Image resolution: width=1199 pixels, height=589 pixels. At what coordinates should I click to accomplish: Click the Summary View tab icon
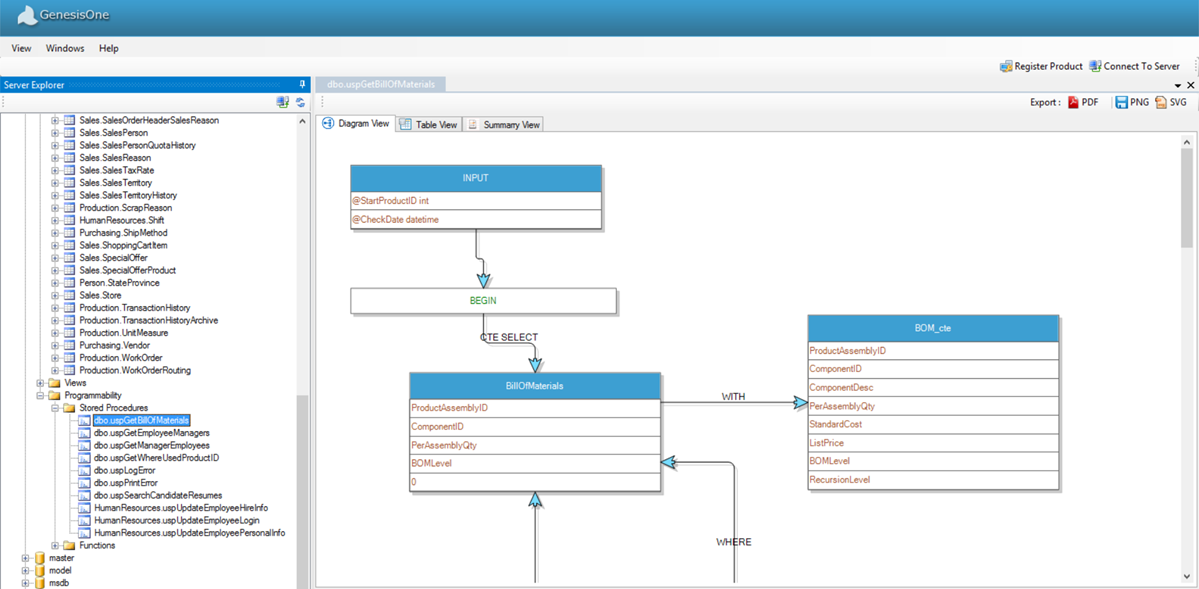click(473, 125)
